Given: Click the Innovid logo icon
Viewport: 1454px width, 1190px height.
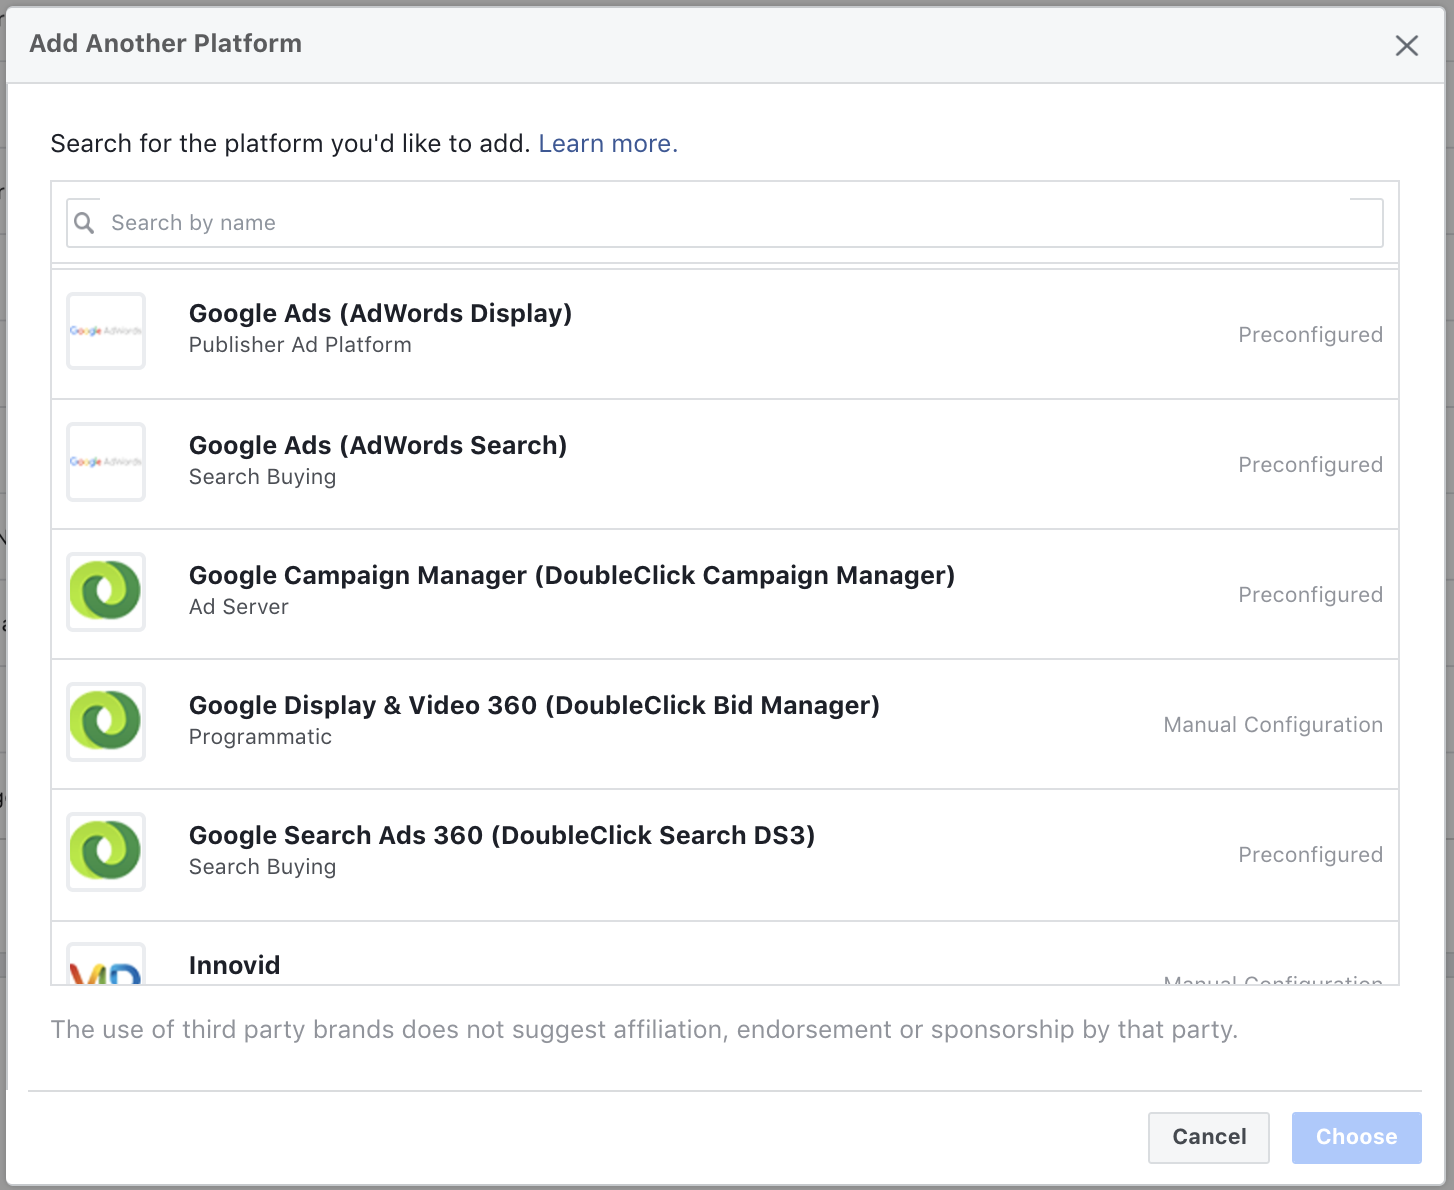Looking at the screenshot, I should point(106,964).
